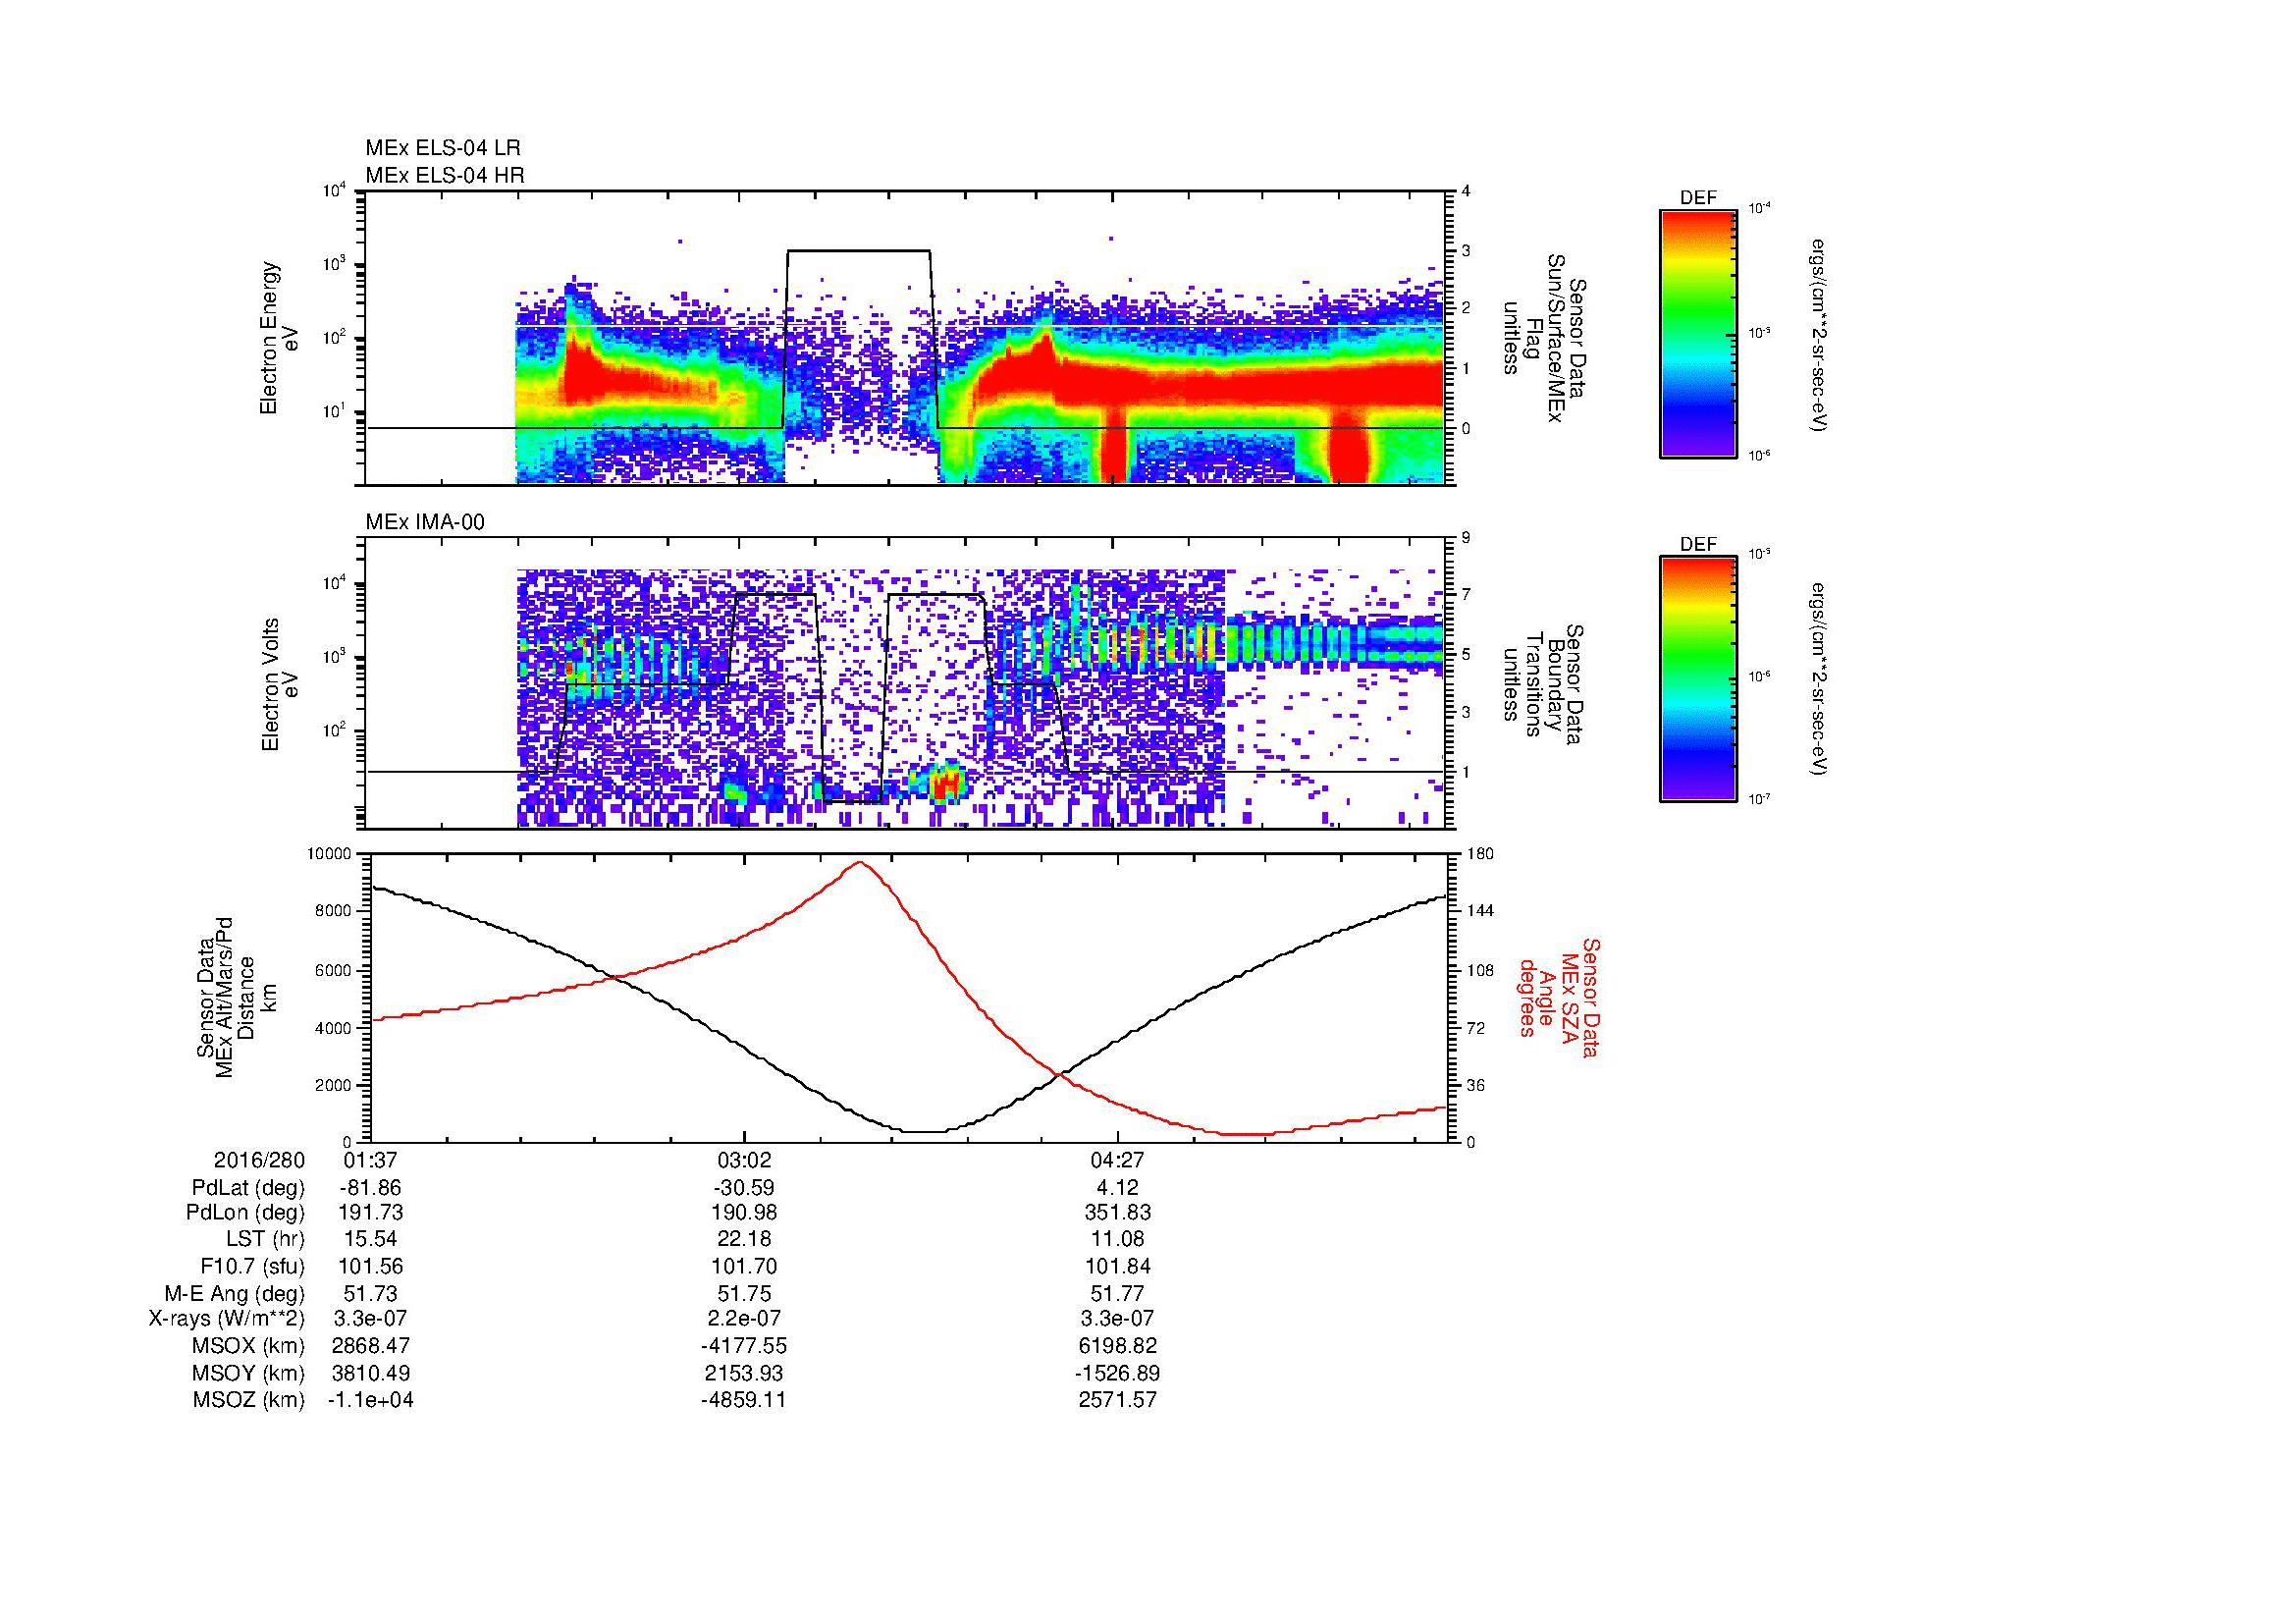The image size is (2296, 1623).
Task: Click the '04:27' time tick label
Action: pyautogui.click(x=1118, y=1160)
